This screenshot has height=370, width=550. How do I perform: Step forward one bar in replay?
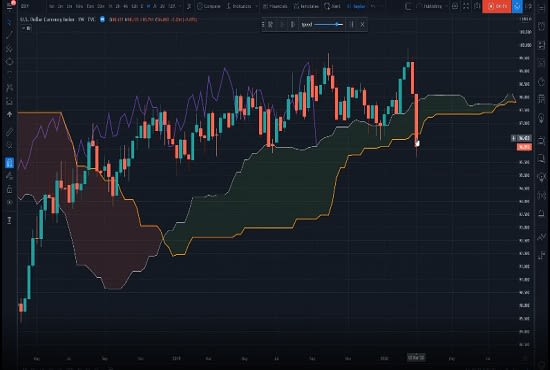(292, 24)
